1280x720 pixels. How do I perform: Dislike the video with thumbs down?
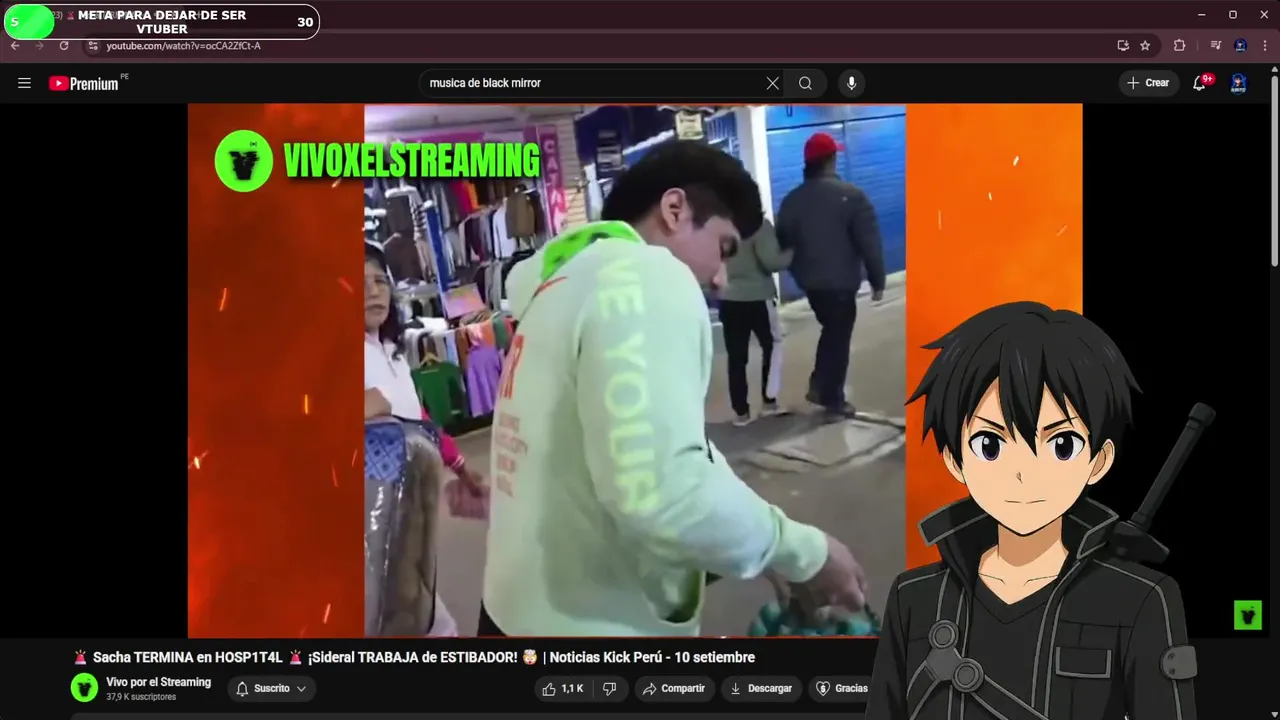pos(609,688)
